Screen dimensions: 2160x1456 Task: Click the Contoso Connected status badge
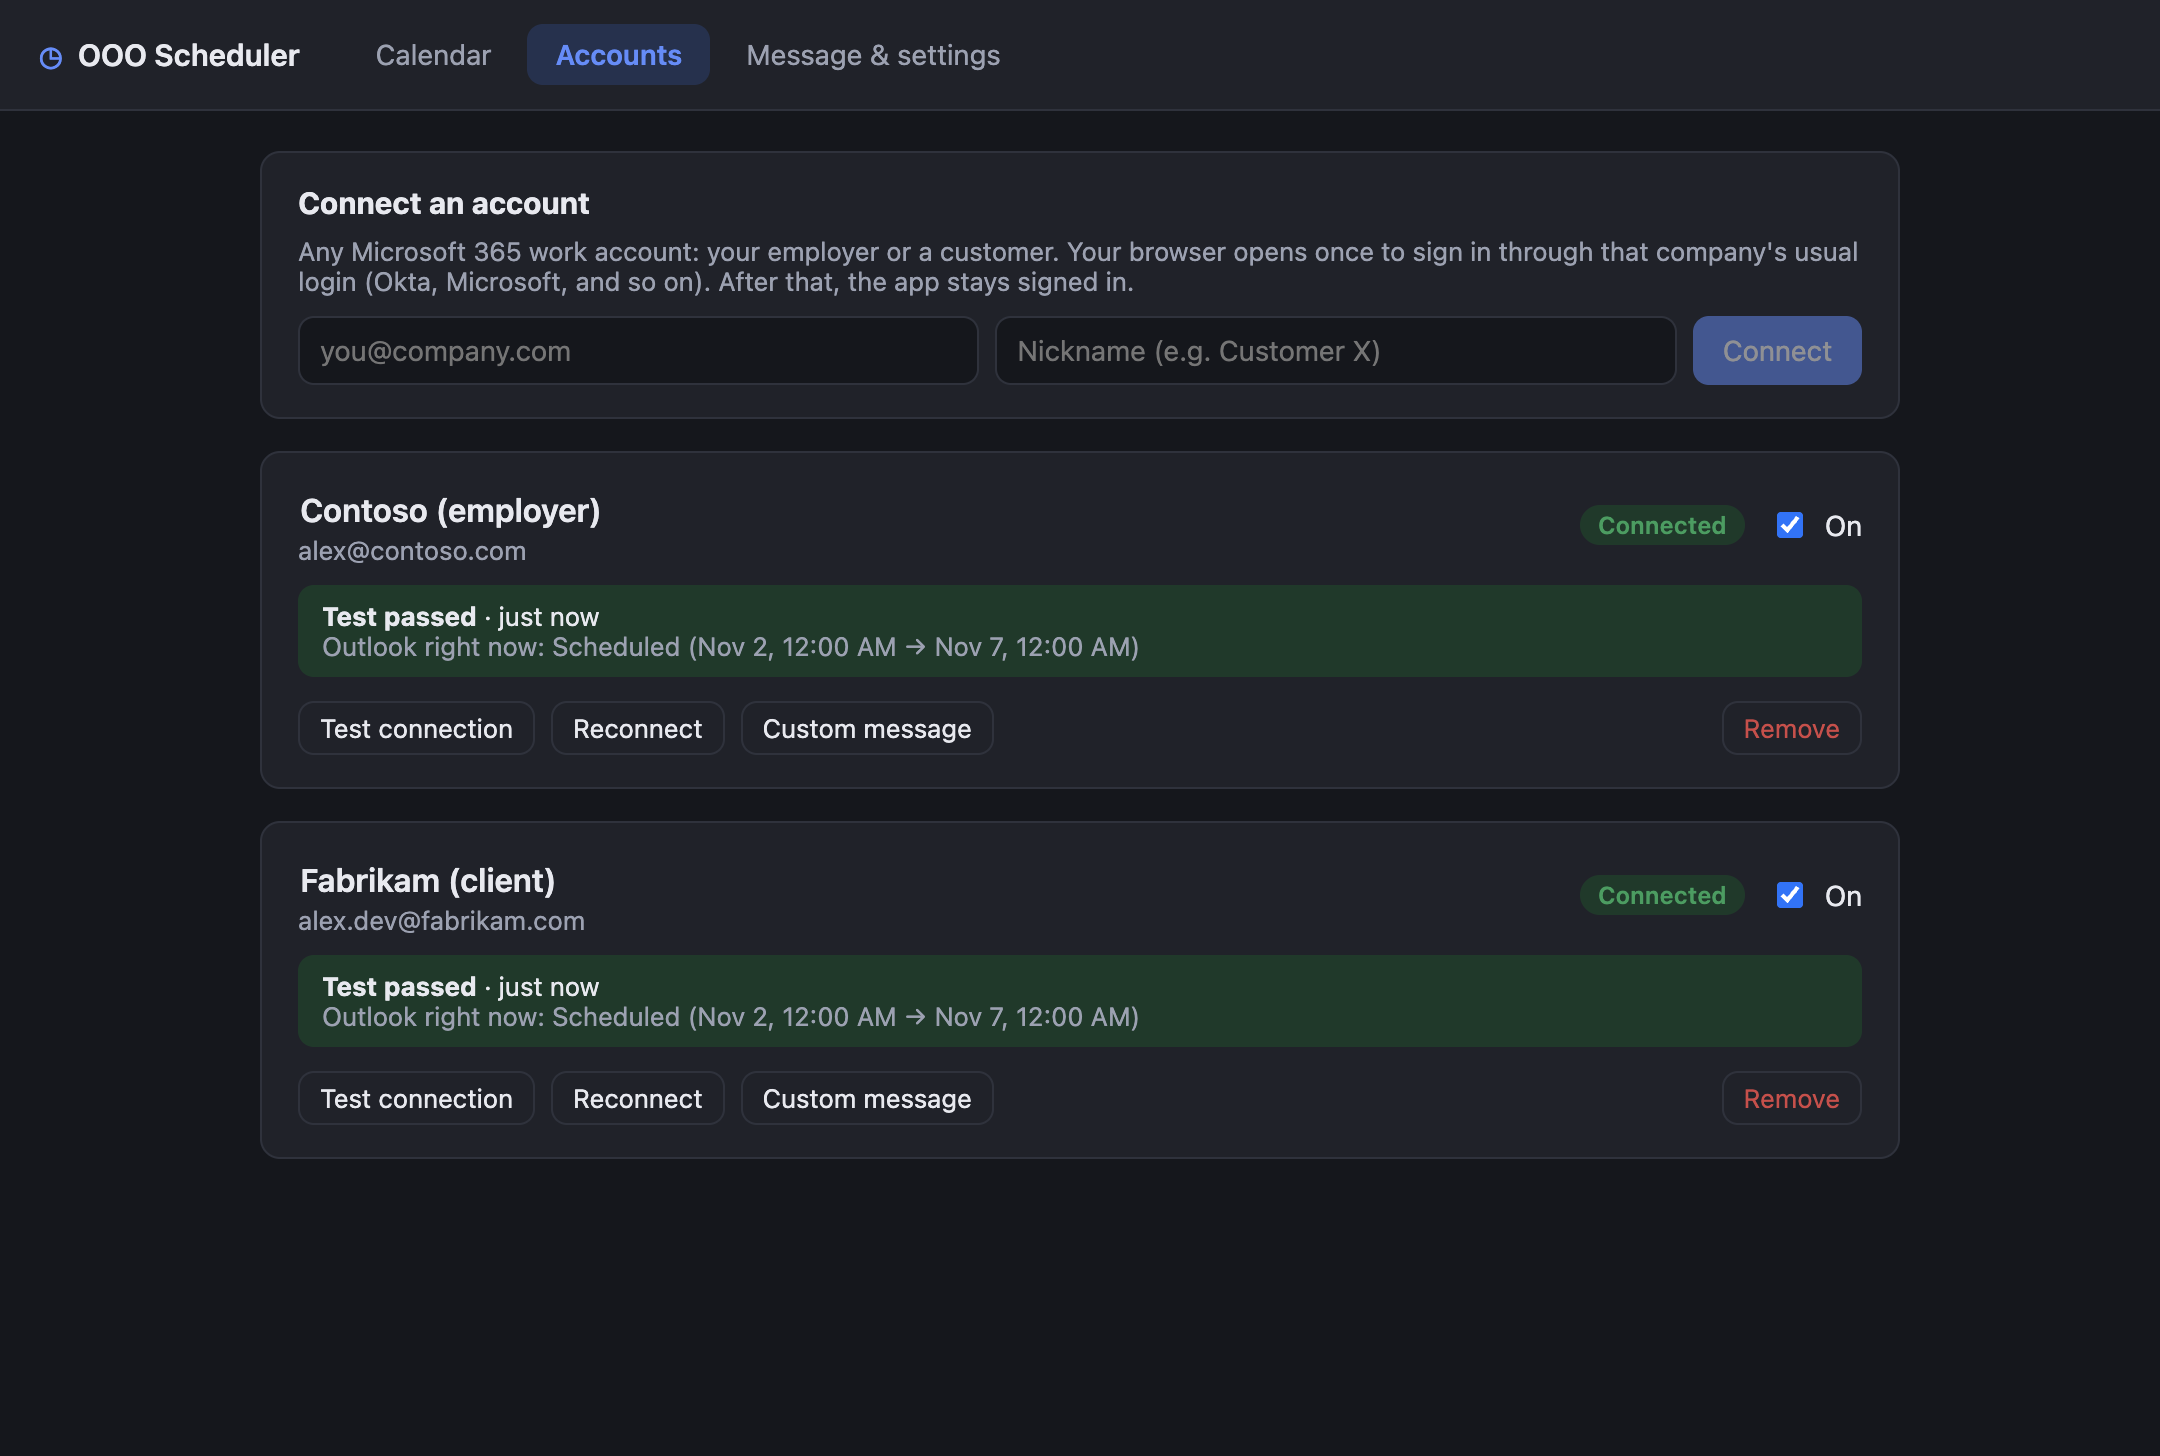(1662, 525)
